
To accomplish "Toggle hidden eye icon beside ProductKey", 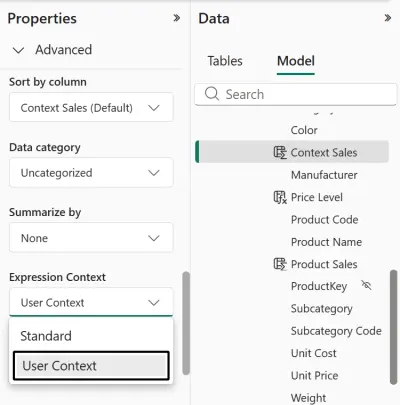I will point(366,285).
